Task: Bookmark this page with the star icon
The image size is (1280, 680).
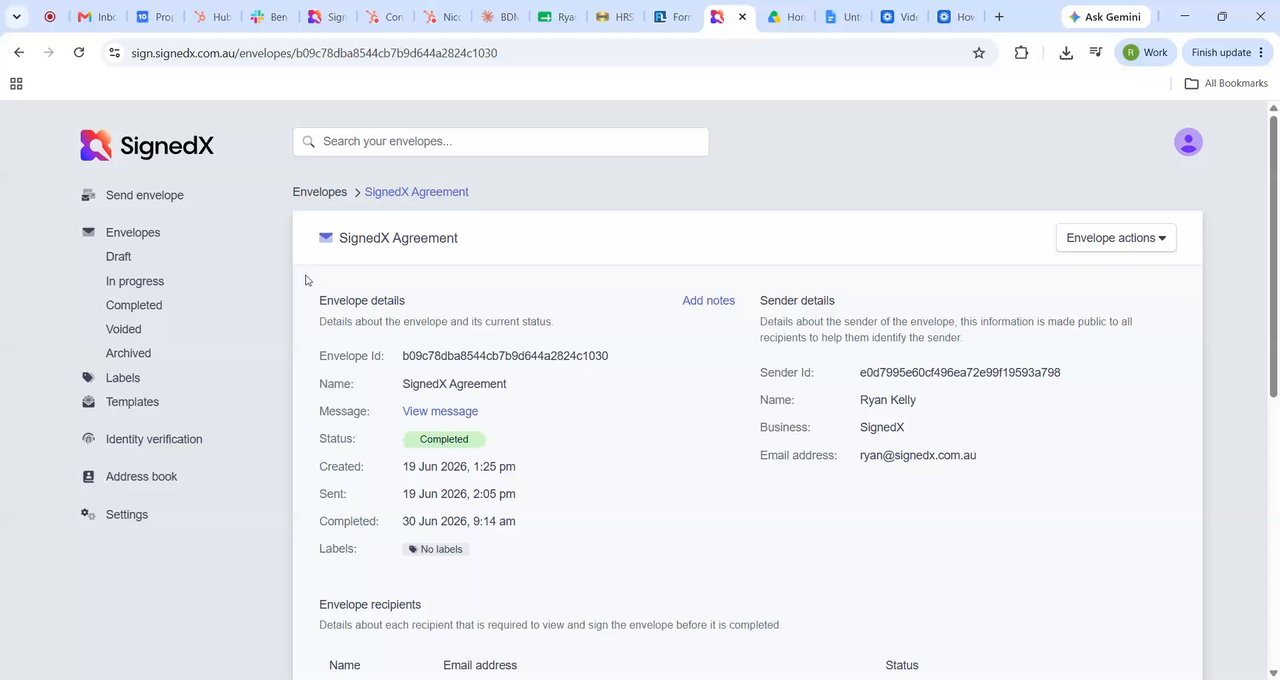Action: click(x=979, y=53)
